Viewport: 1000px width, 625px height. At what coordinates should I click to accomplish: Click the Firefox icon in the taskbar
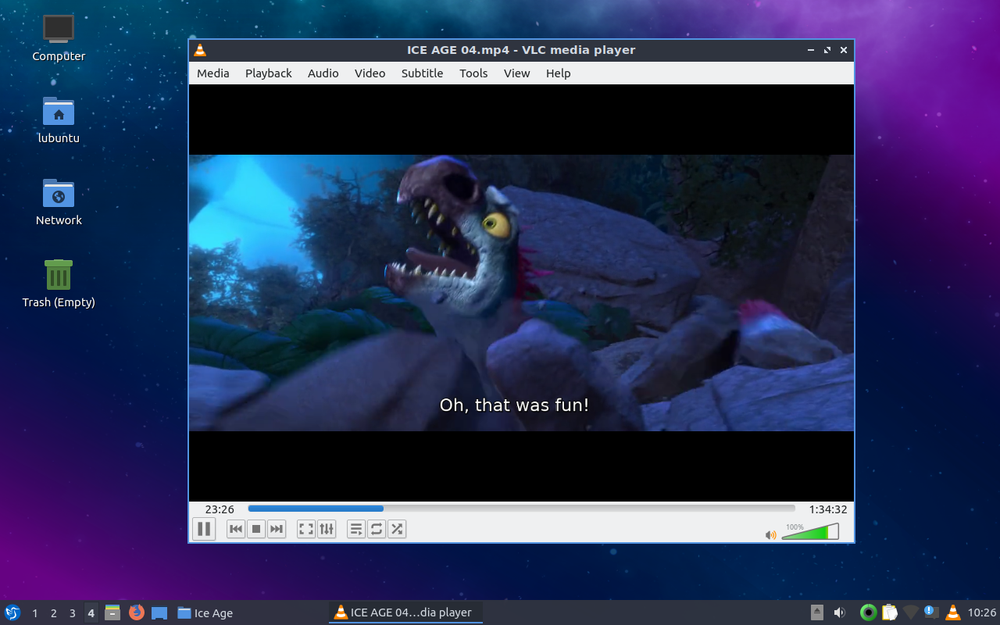click(x=136, y=612)
